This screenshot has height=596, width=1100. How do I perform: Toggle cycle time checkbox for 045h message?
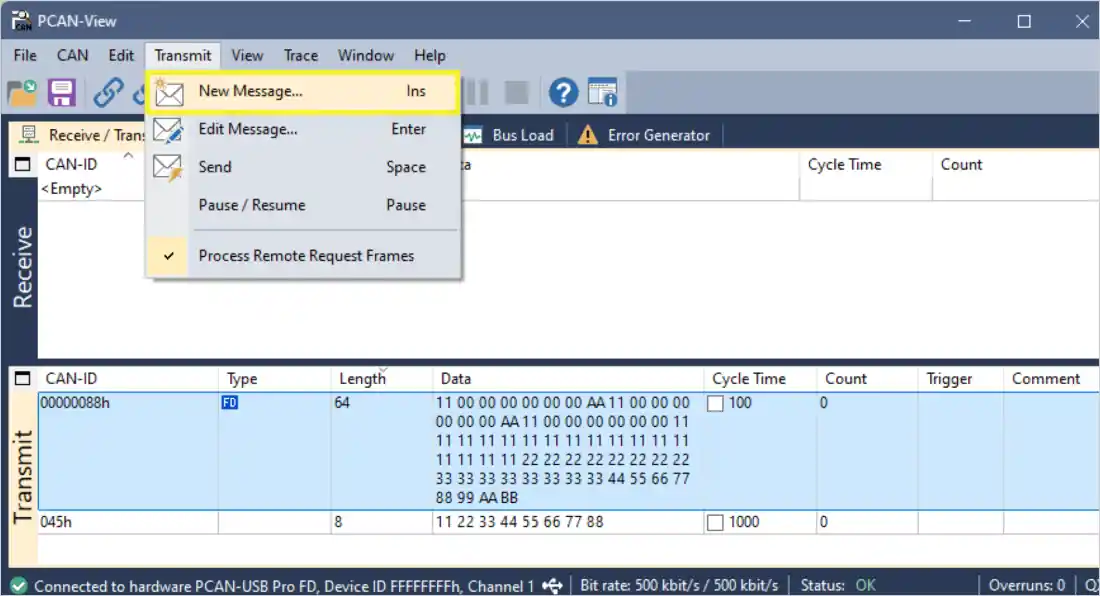[x=715, y=522]
